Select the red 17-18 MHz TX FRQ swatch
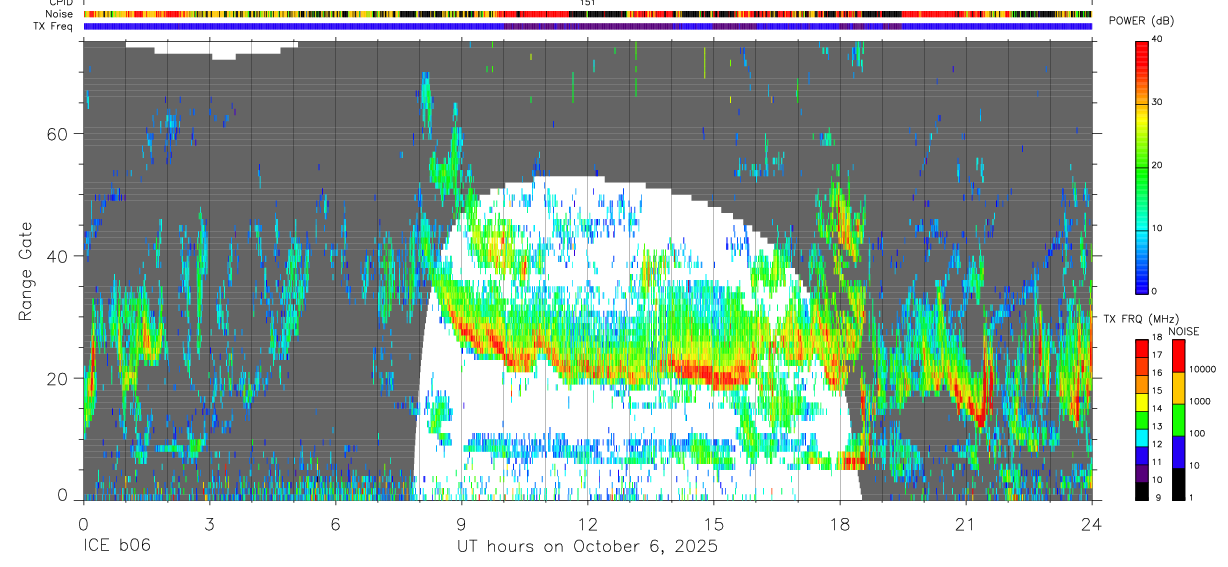The width and height of the screenshot is (1228, 567). coord(1141,347)
